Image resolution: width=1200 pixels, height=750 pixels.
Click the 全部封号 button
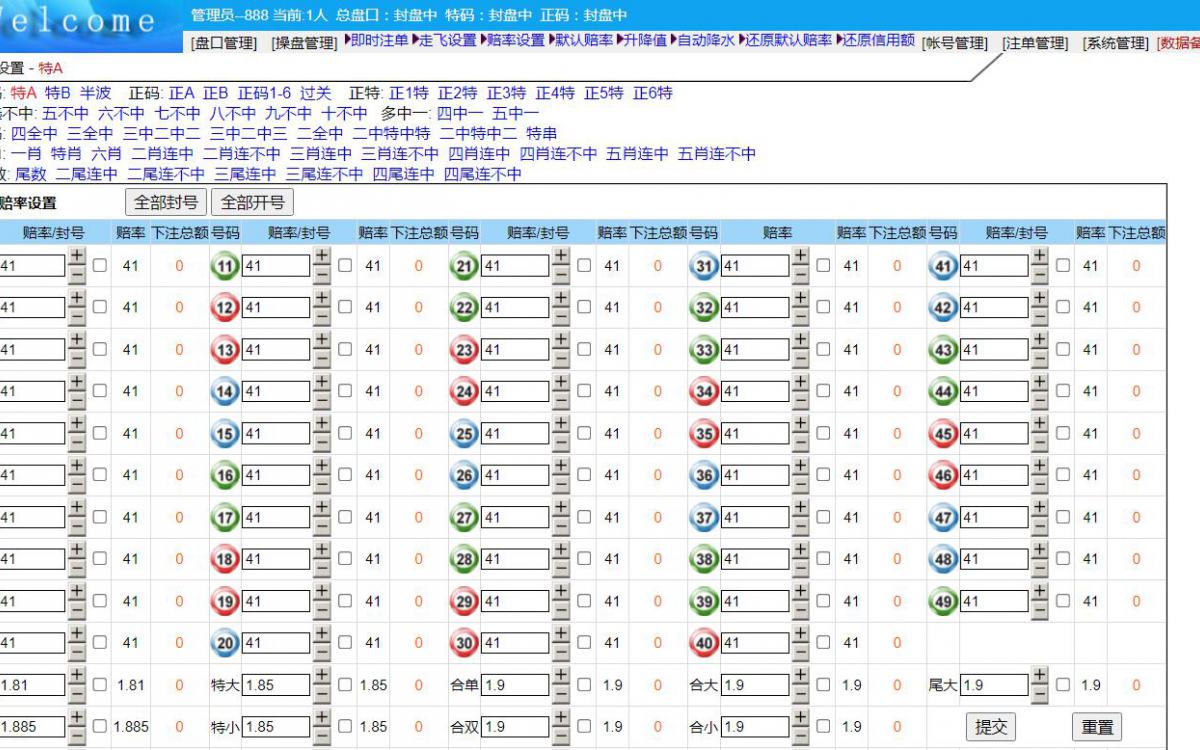(166, 202)
